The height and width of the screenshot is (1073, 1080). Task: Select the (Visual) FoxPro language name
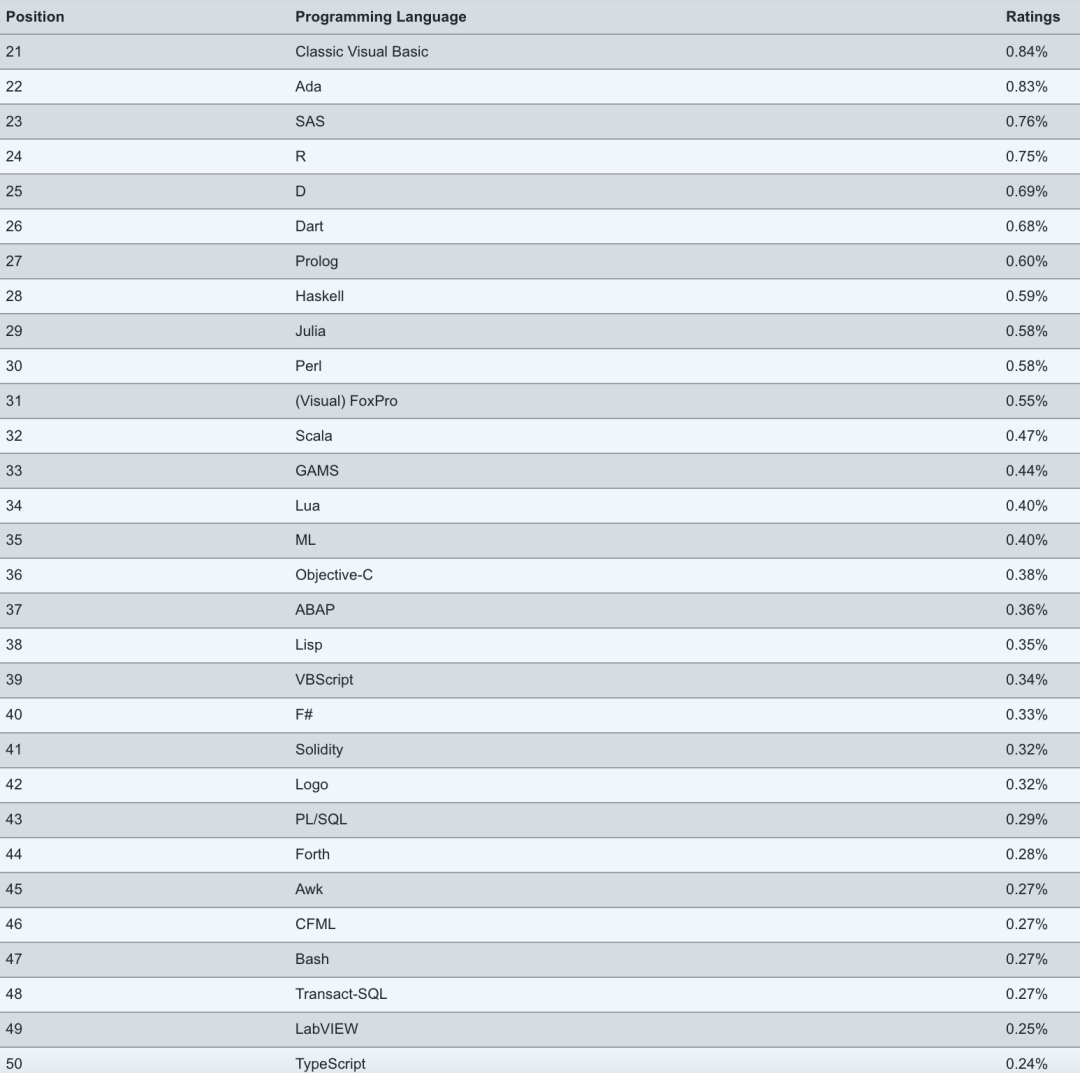346,401
